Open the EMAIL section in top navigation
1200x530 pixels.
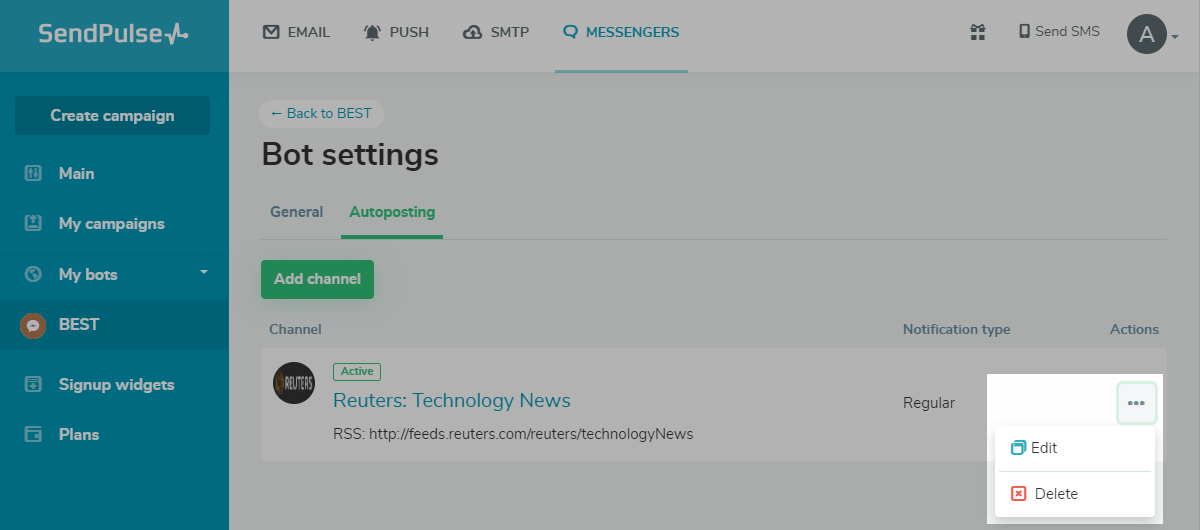(296, 32)
